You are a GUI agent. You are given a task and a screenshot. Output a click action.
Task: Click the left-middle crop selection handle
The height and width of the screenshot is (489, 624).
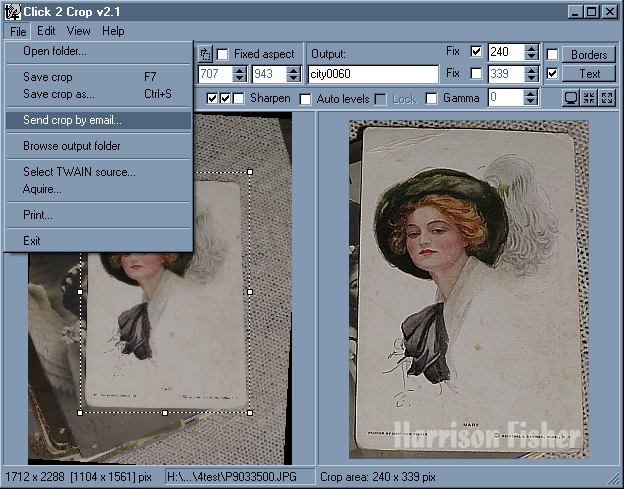[80, 292]
